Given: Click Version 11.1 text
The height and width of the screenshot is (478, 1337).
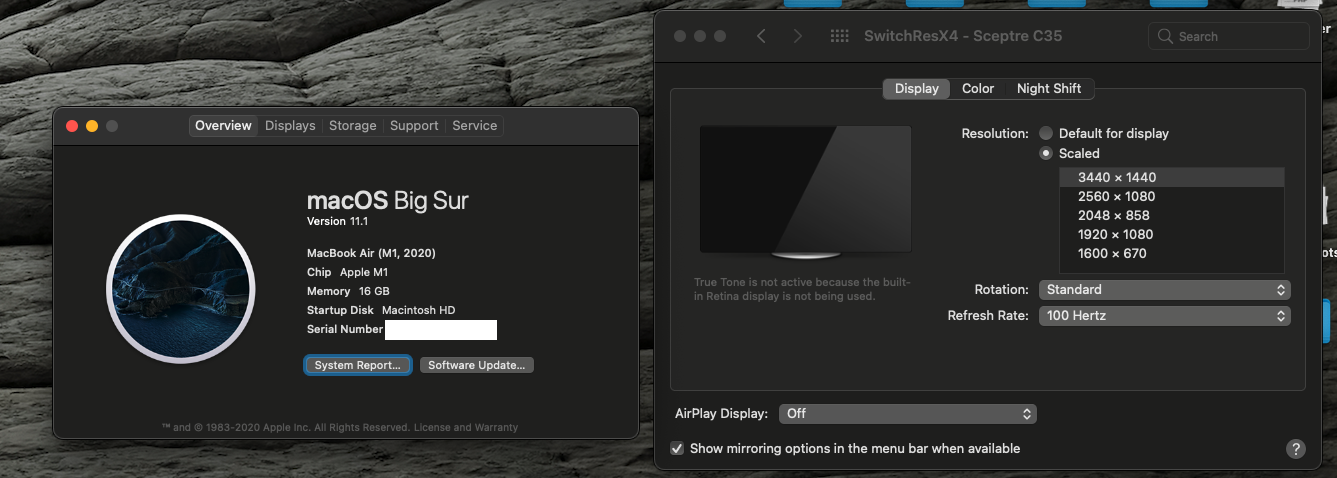Looking at the screenshot, I should click(x=337, y=221).
